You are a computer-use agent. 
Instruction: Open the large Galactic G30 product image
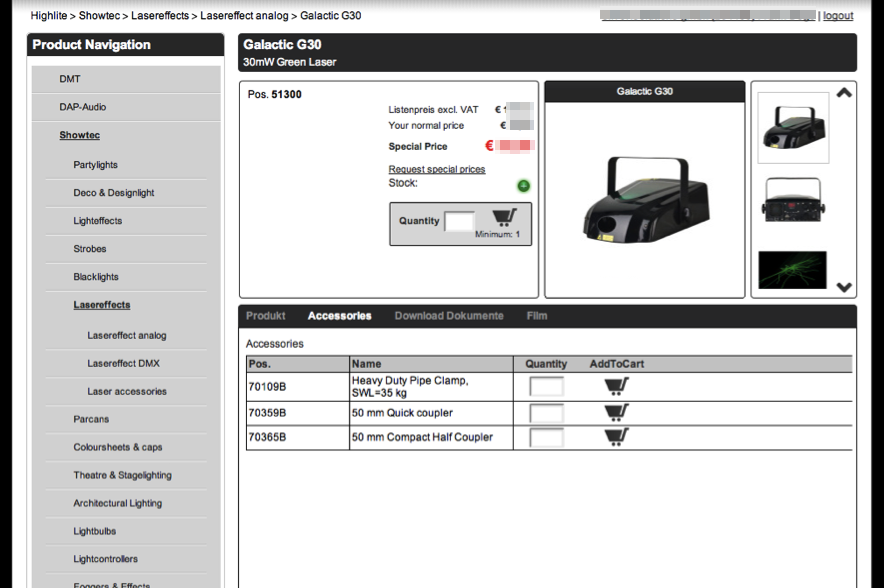coord(645,200)
